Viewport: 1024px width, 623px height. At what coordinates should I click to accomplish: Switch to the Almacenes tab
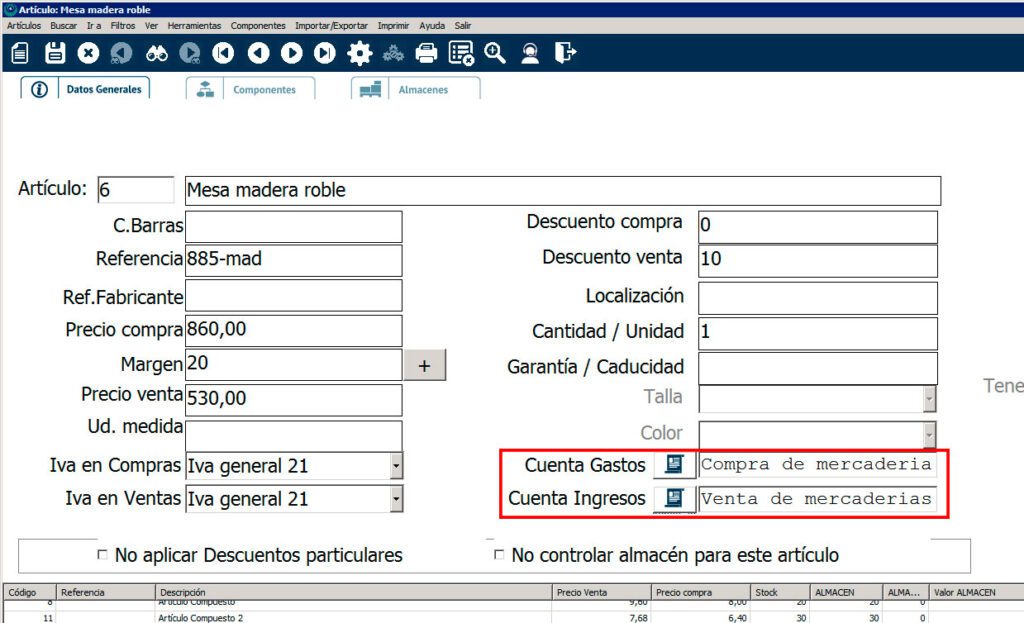click(415, 90)
